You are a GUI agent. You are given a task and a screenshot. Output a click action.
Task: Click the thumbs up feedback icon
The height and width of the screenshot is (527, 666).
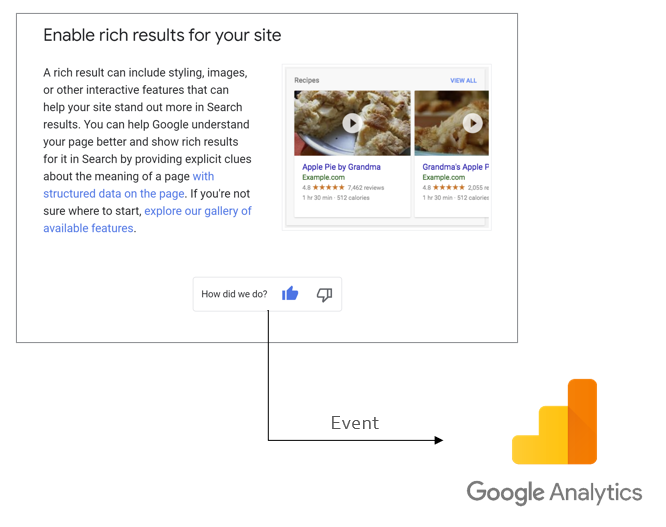(290, 294)
